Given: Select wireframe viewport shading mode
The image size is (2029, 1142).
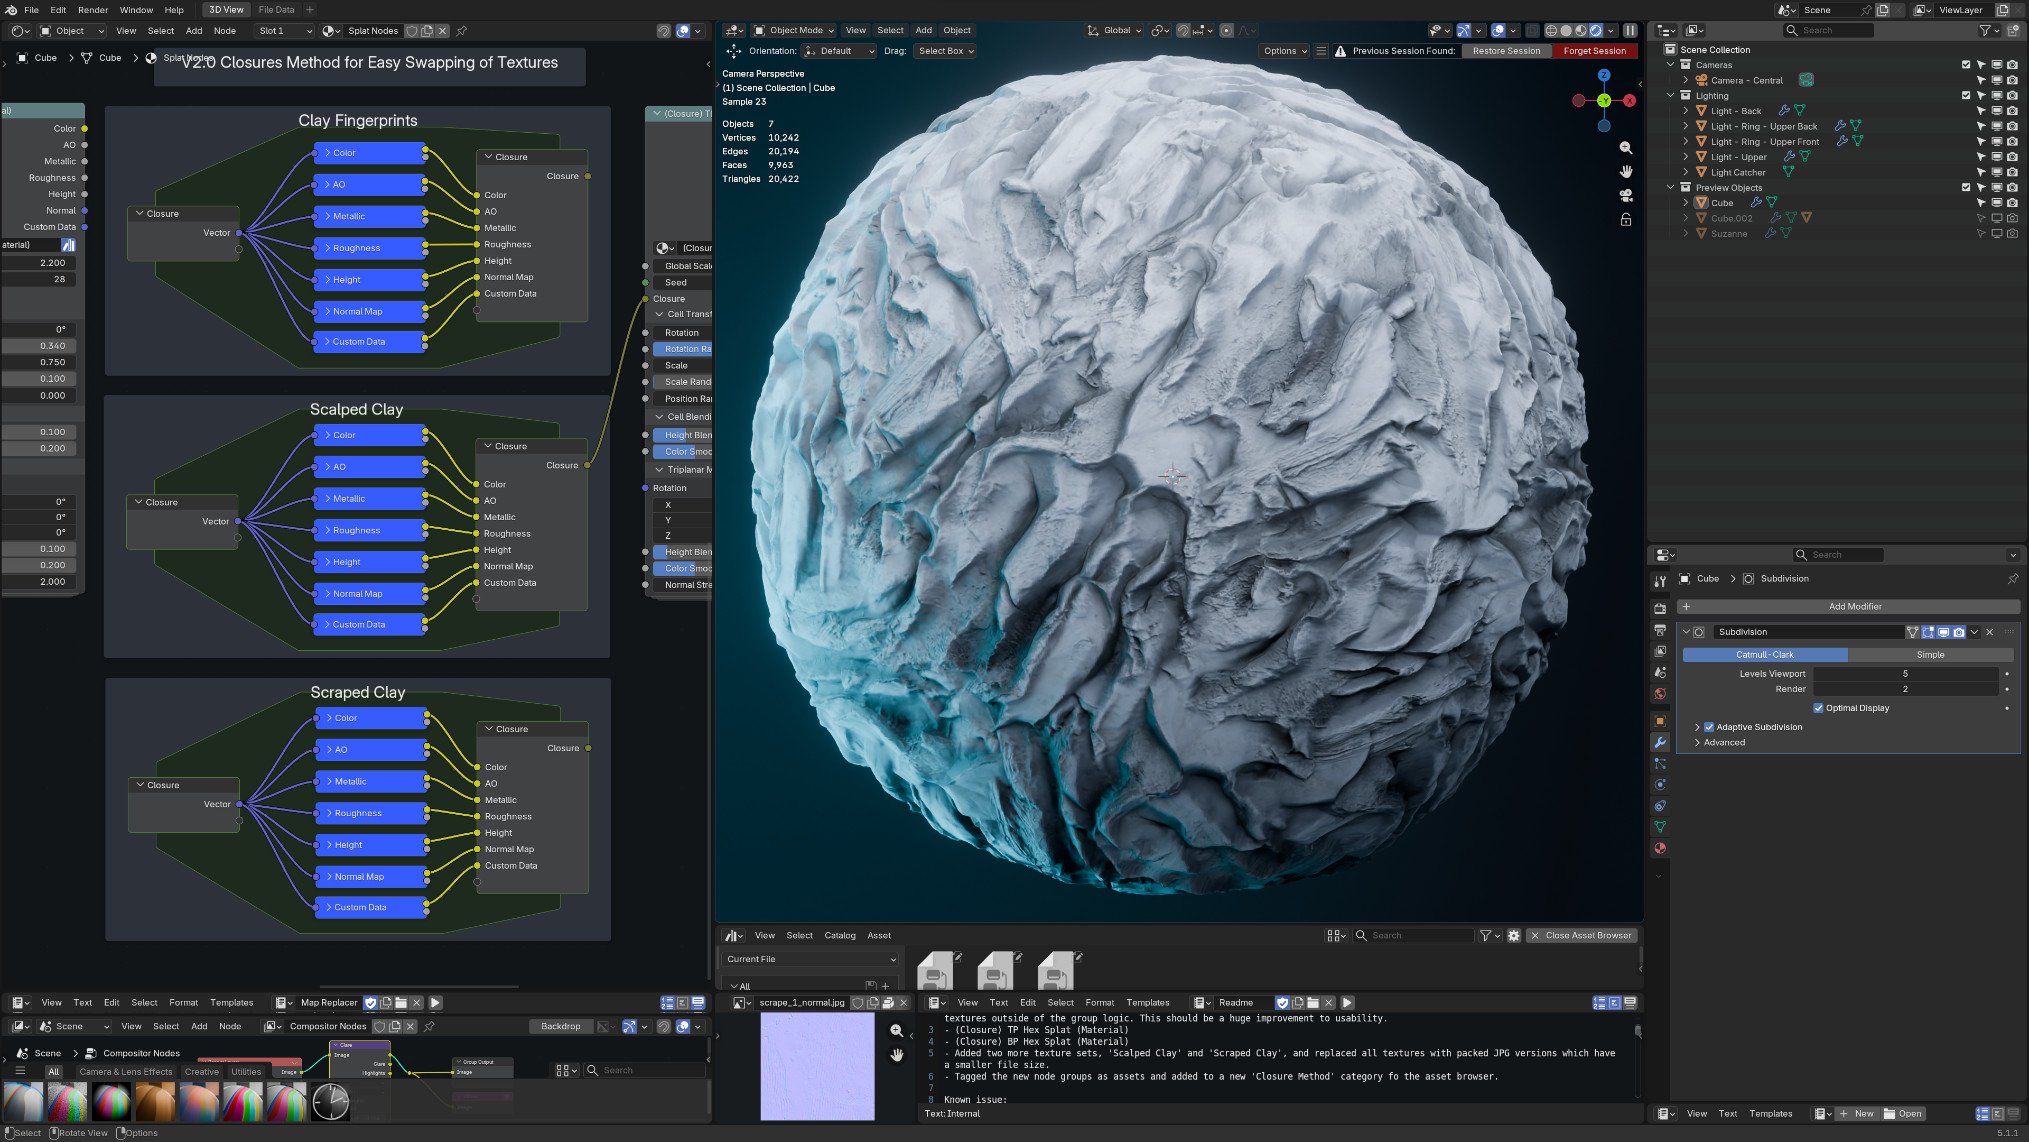Looking at the screenshot, I should pyautogui.click(x=1552, y=30).
